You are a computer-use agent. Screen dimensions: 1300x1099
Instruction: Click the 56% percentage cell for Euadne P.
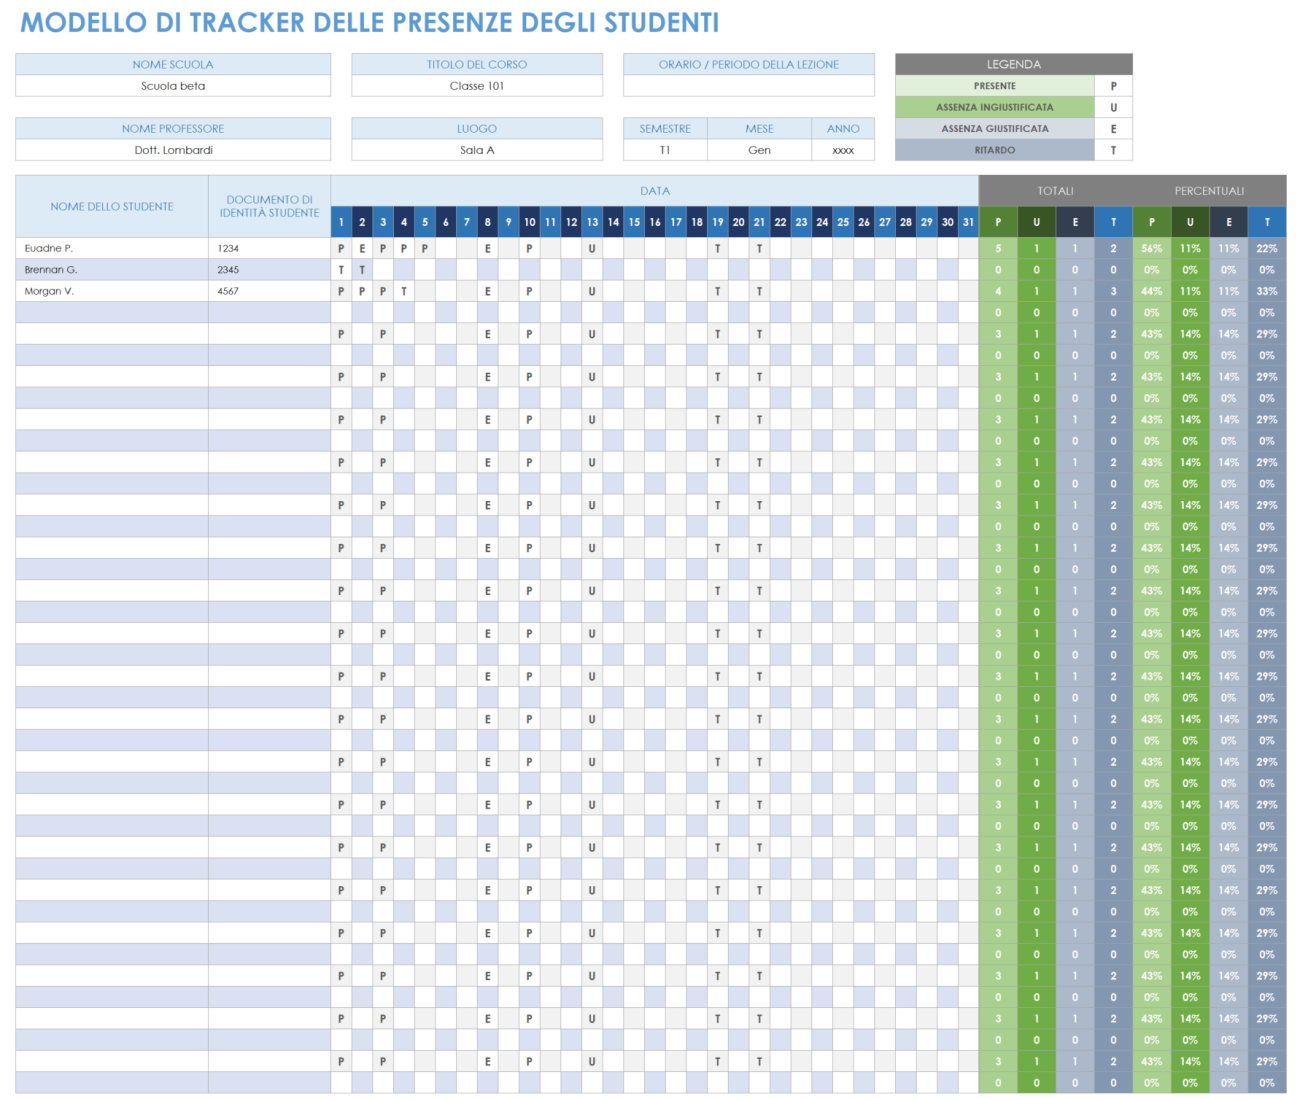1151,248
